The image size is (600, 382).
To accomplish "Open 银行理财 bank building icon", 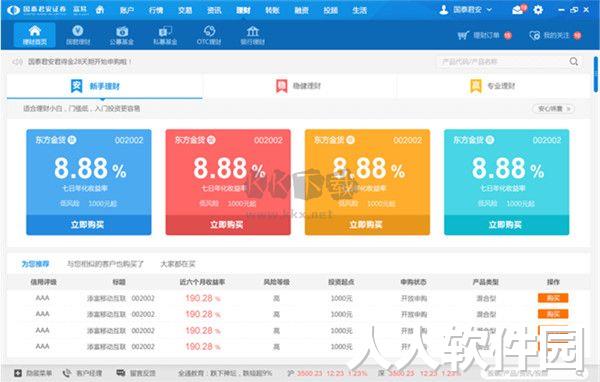I will click(253, 31).
